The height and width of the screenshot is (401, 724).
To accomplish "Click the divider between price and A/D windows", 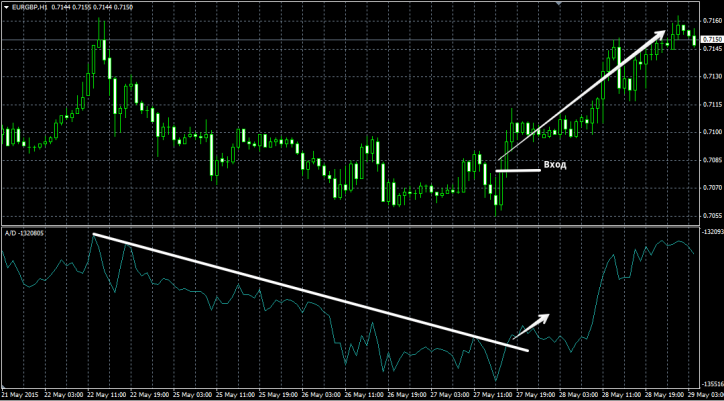I will point(350,226).
